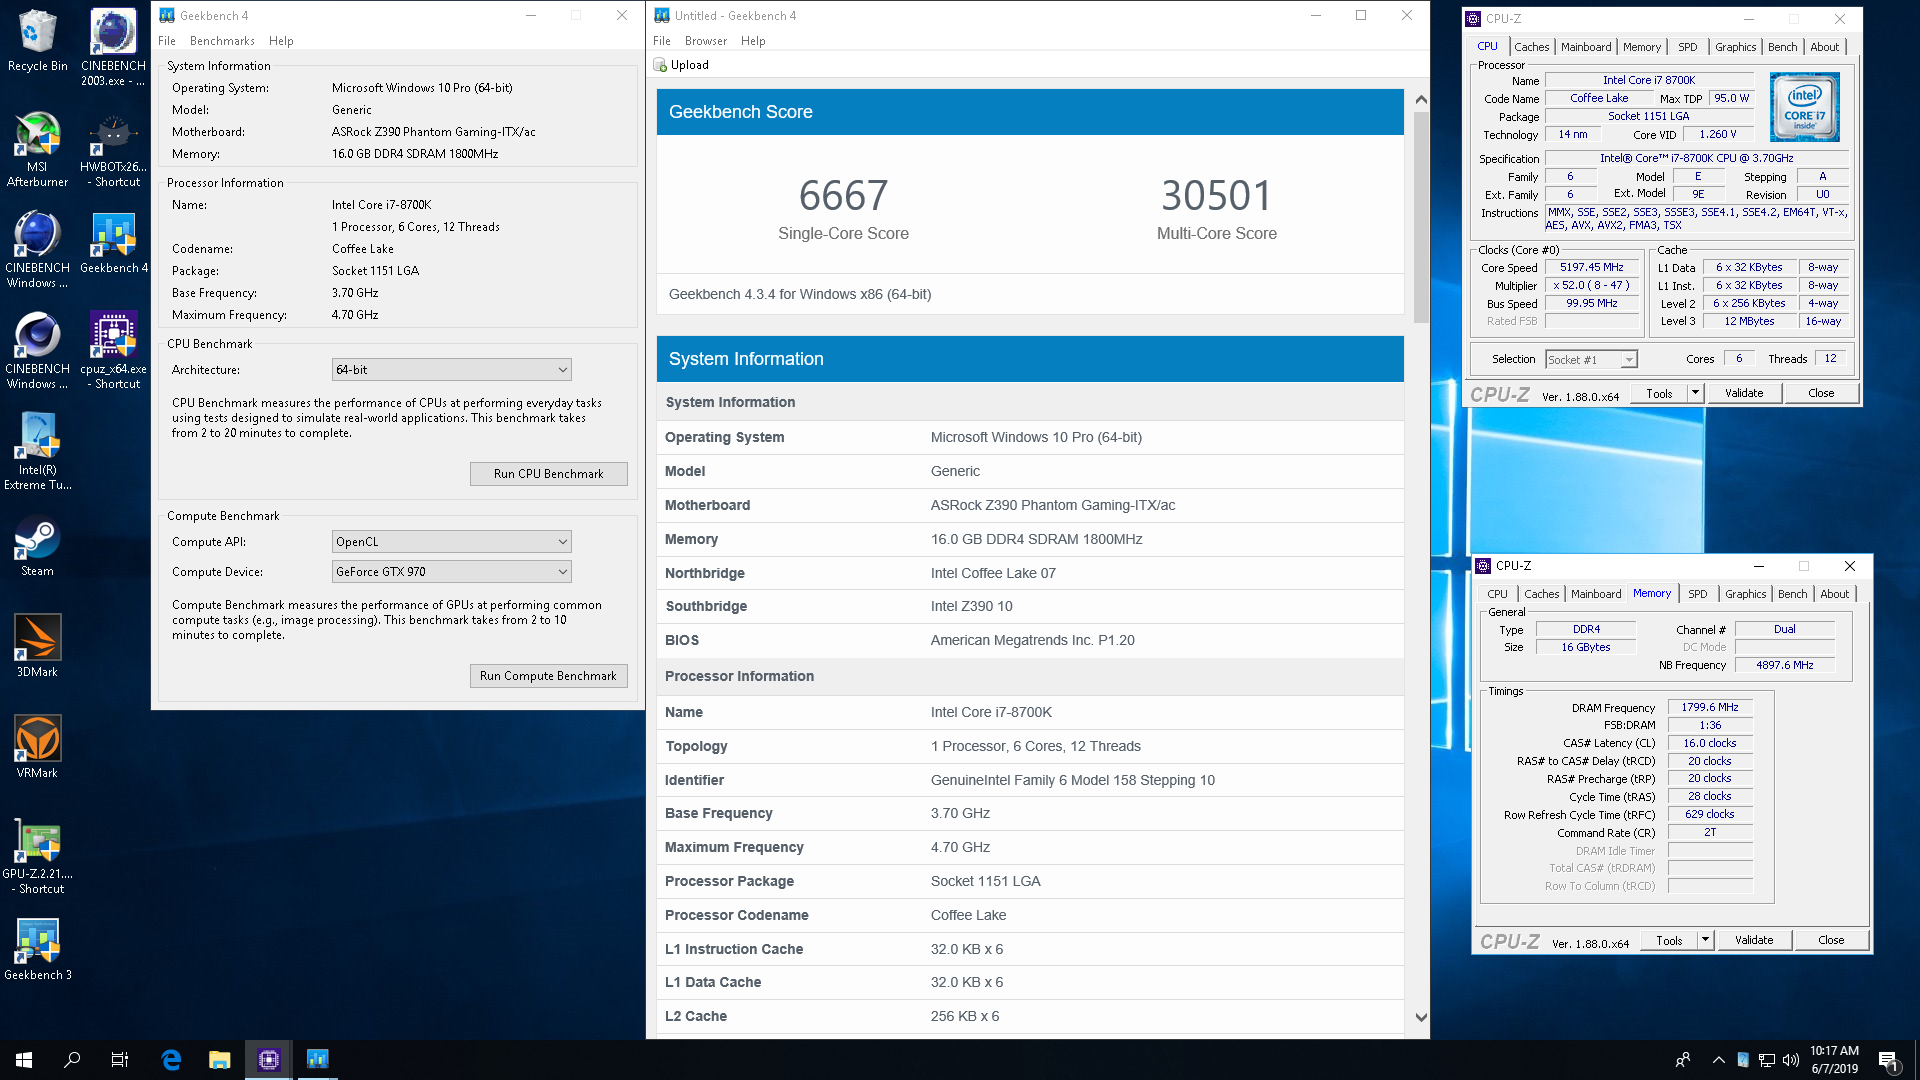Click the 6667 Single-Core Score

(843, 196)
